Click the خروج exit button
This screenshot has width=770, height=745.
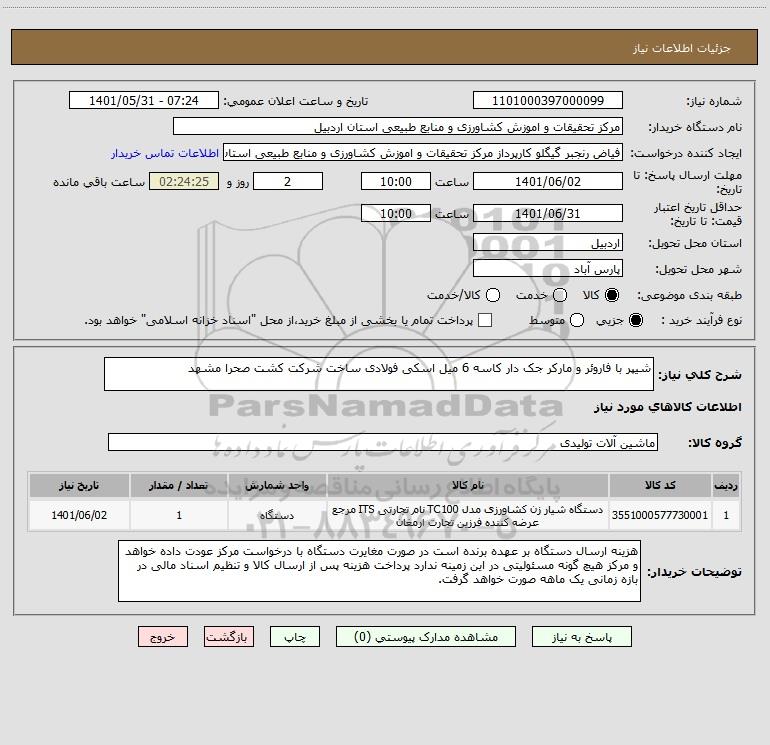[163, 637]
